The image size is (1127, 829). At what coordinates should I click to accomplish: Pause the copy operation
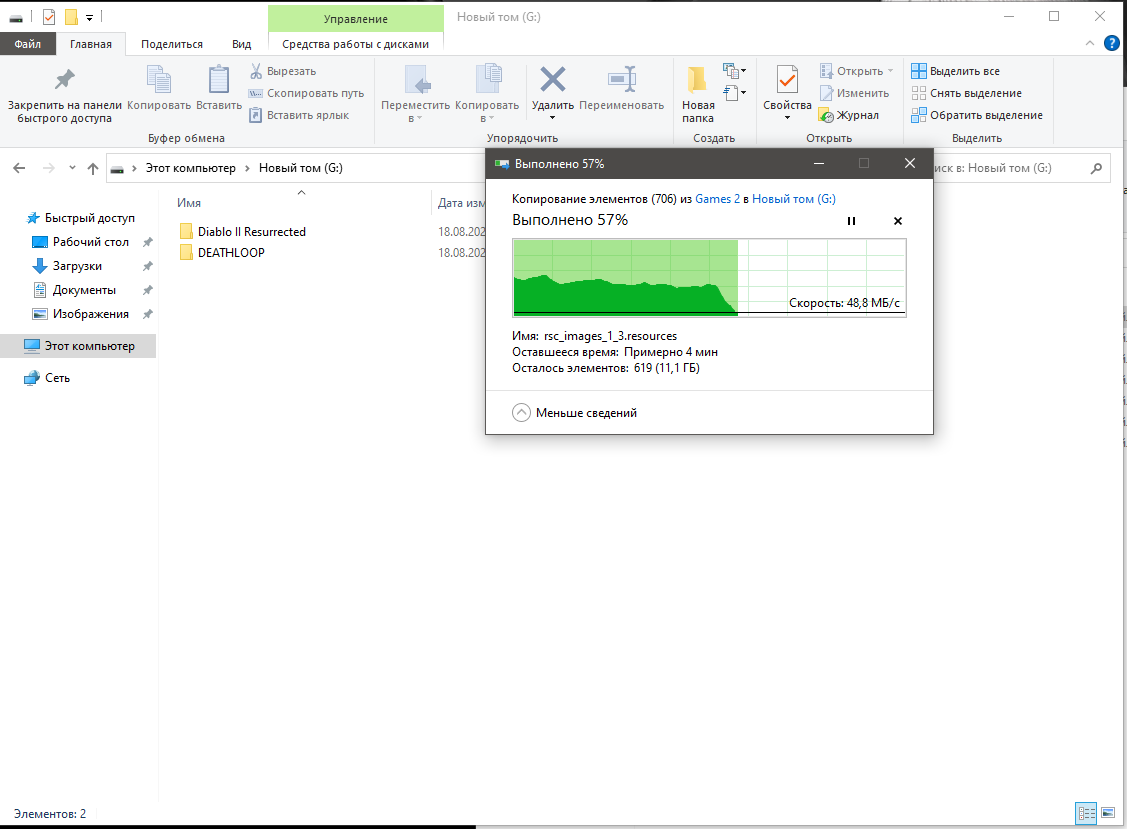tap(851, 221)
